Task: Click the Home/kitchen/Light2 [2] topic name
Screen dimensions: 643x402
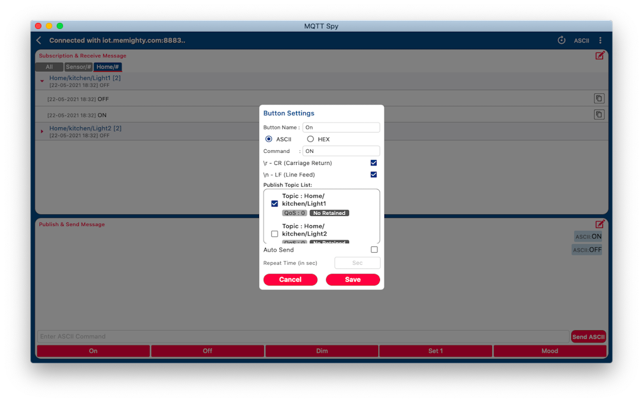Action: point(85,128)
